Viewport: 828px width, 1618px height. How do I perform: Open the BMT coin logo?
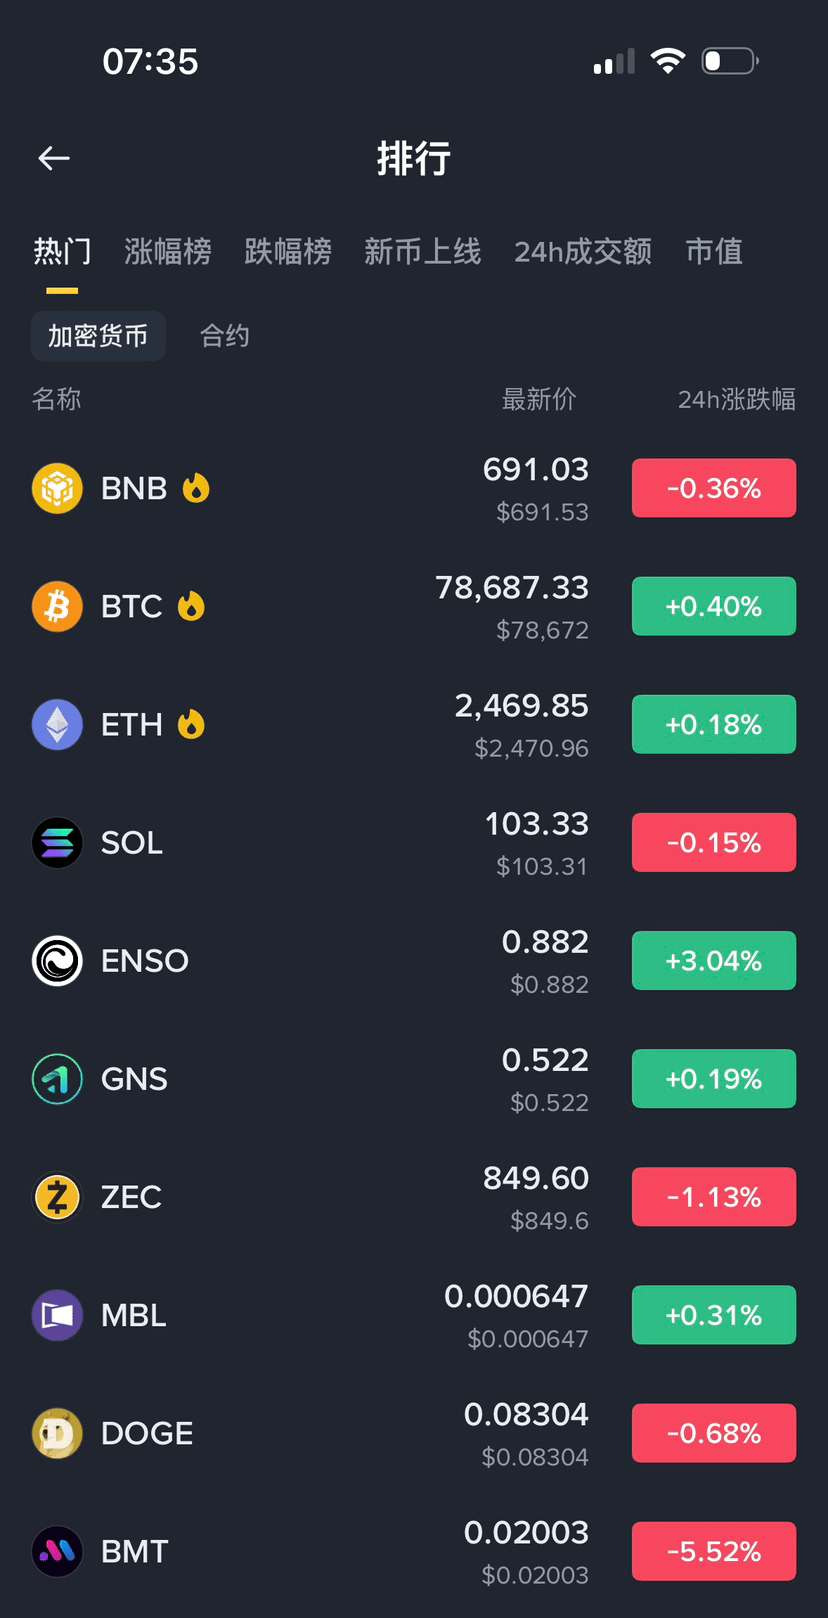point(57,1550)
